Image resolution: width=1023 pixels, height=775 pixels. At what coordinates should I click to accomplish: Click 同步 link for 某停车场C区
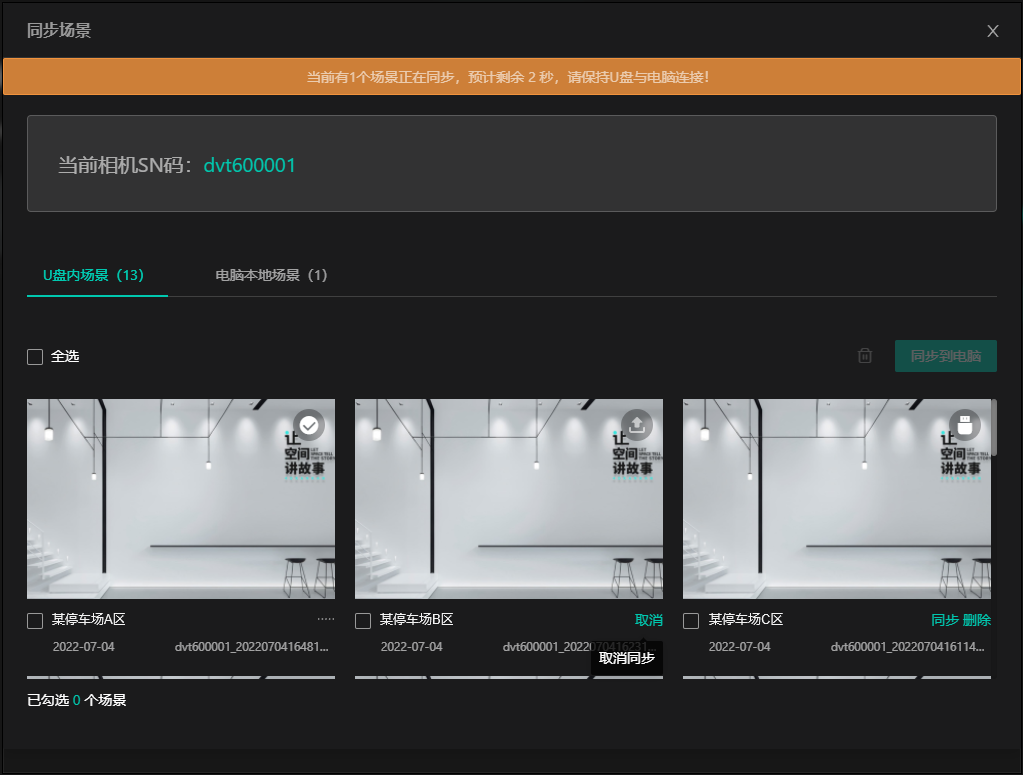click(x=944, y=620)
